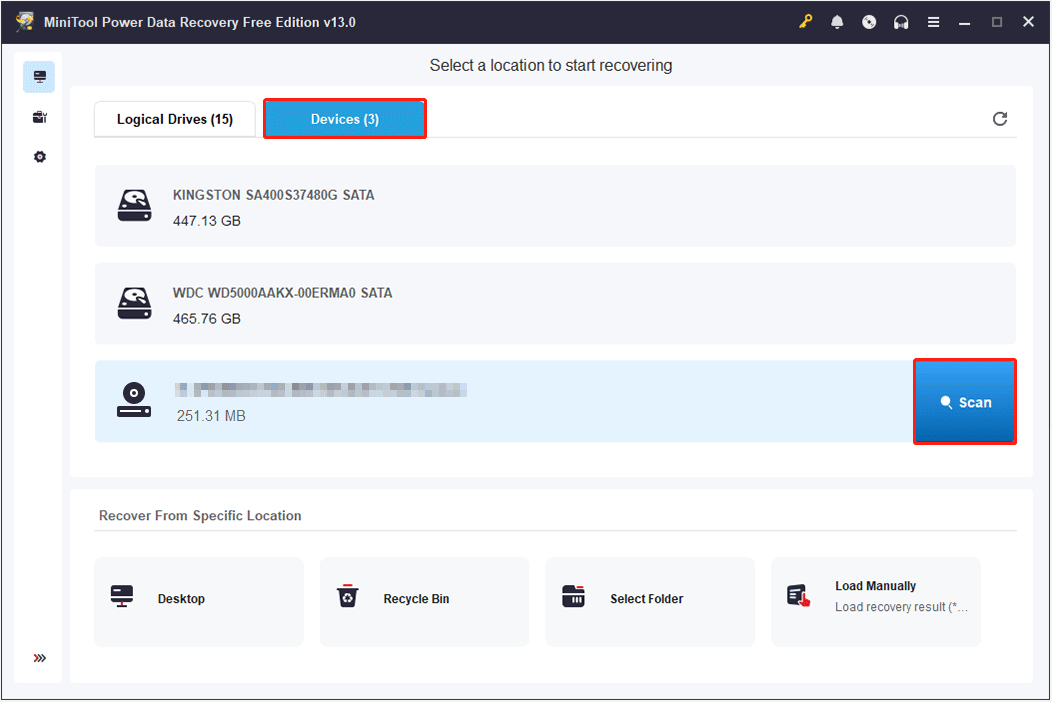Click the bootable media disc icon
1052x702 pixels.
(x=869, y=22)
